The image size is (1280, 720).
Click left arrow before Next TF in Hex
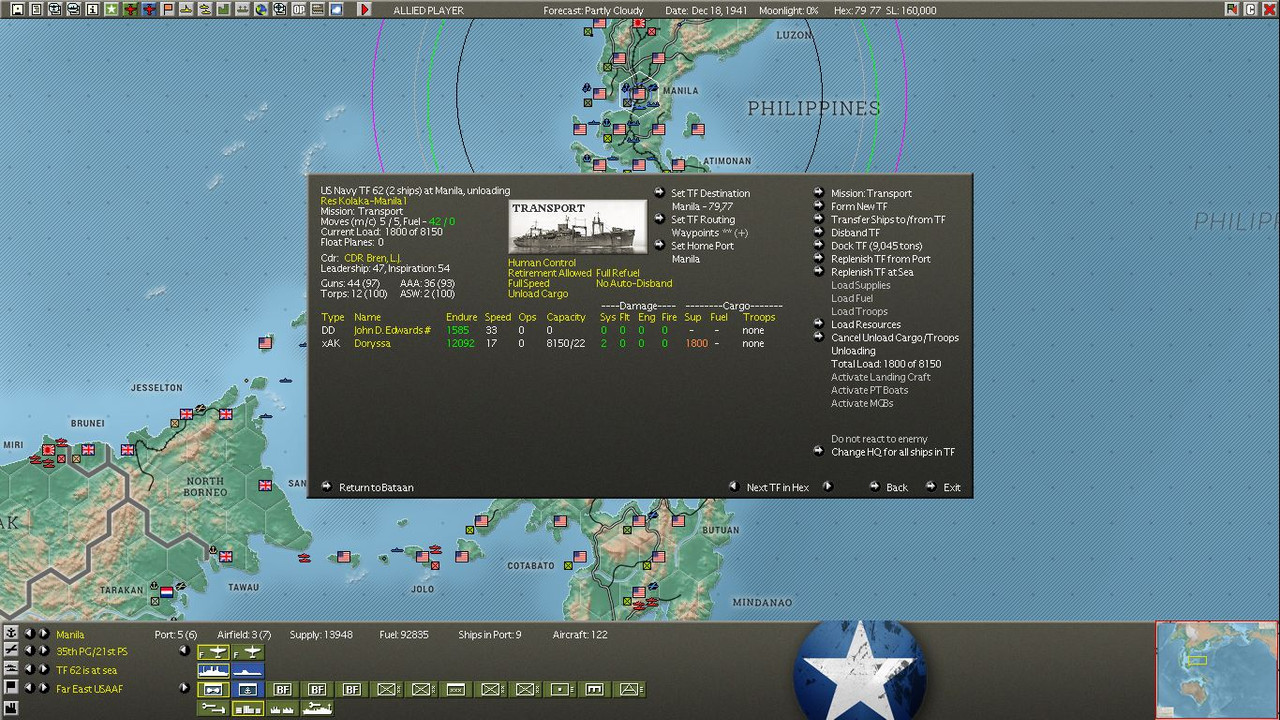pos(733,487)
